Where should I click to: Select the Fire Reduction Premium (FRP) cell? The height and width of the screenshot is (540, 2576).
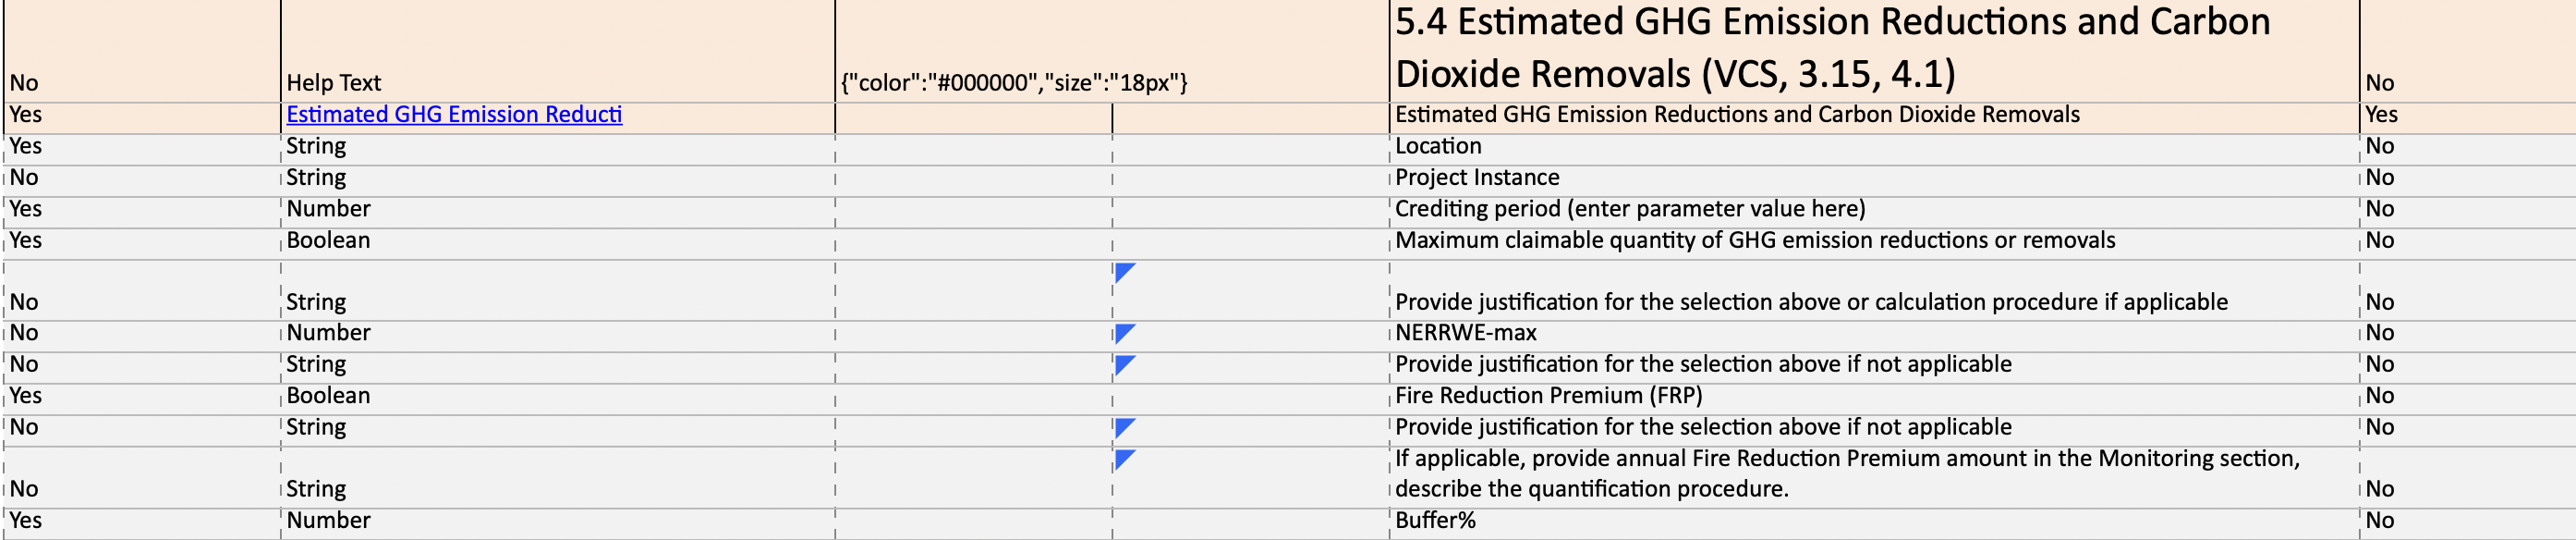pos(1872,396)
